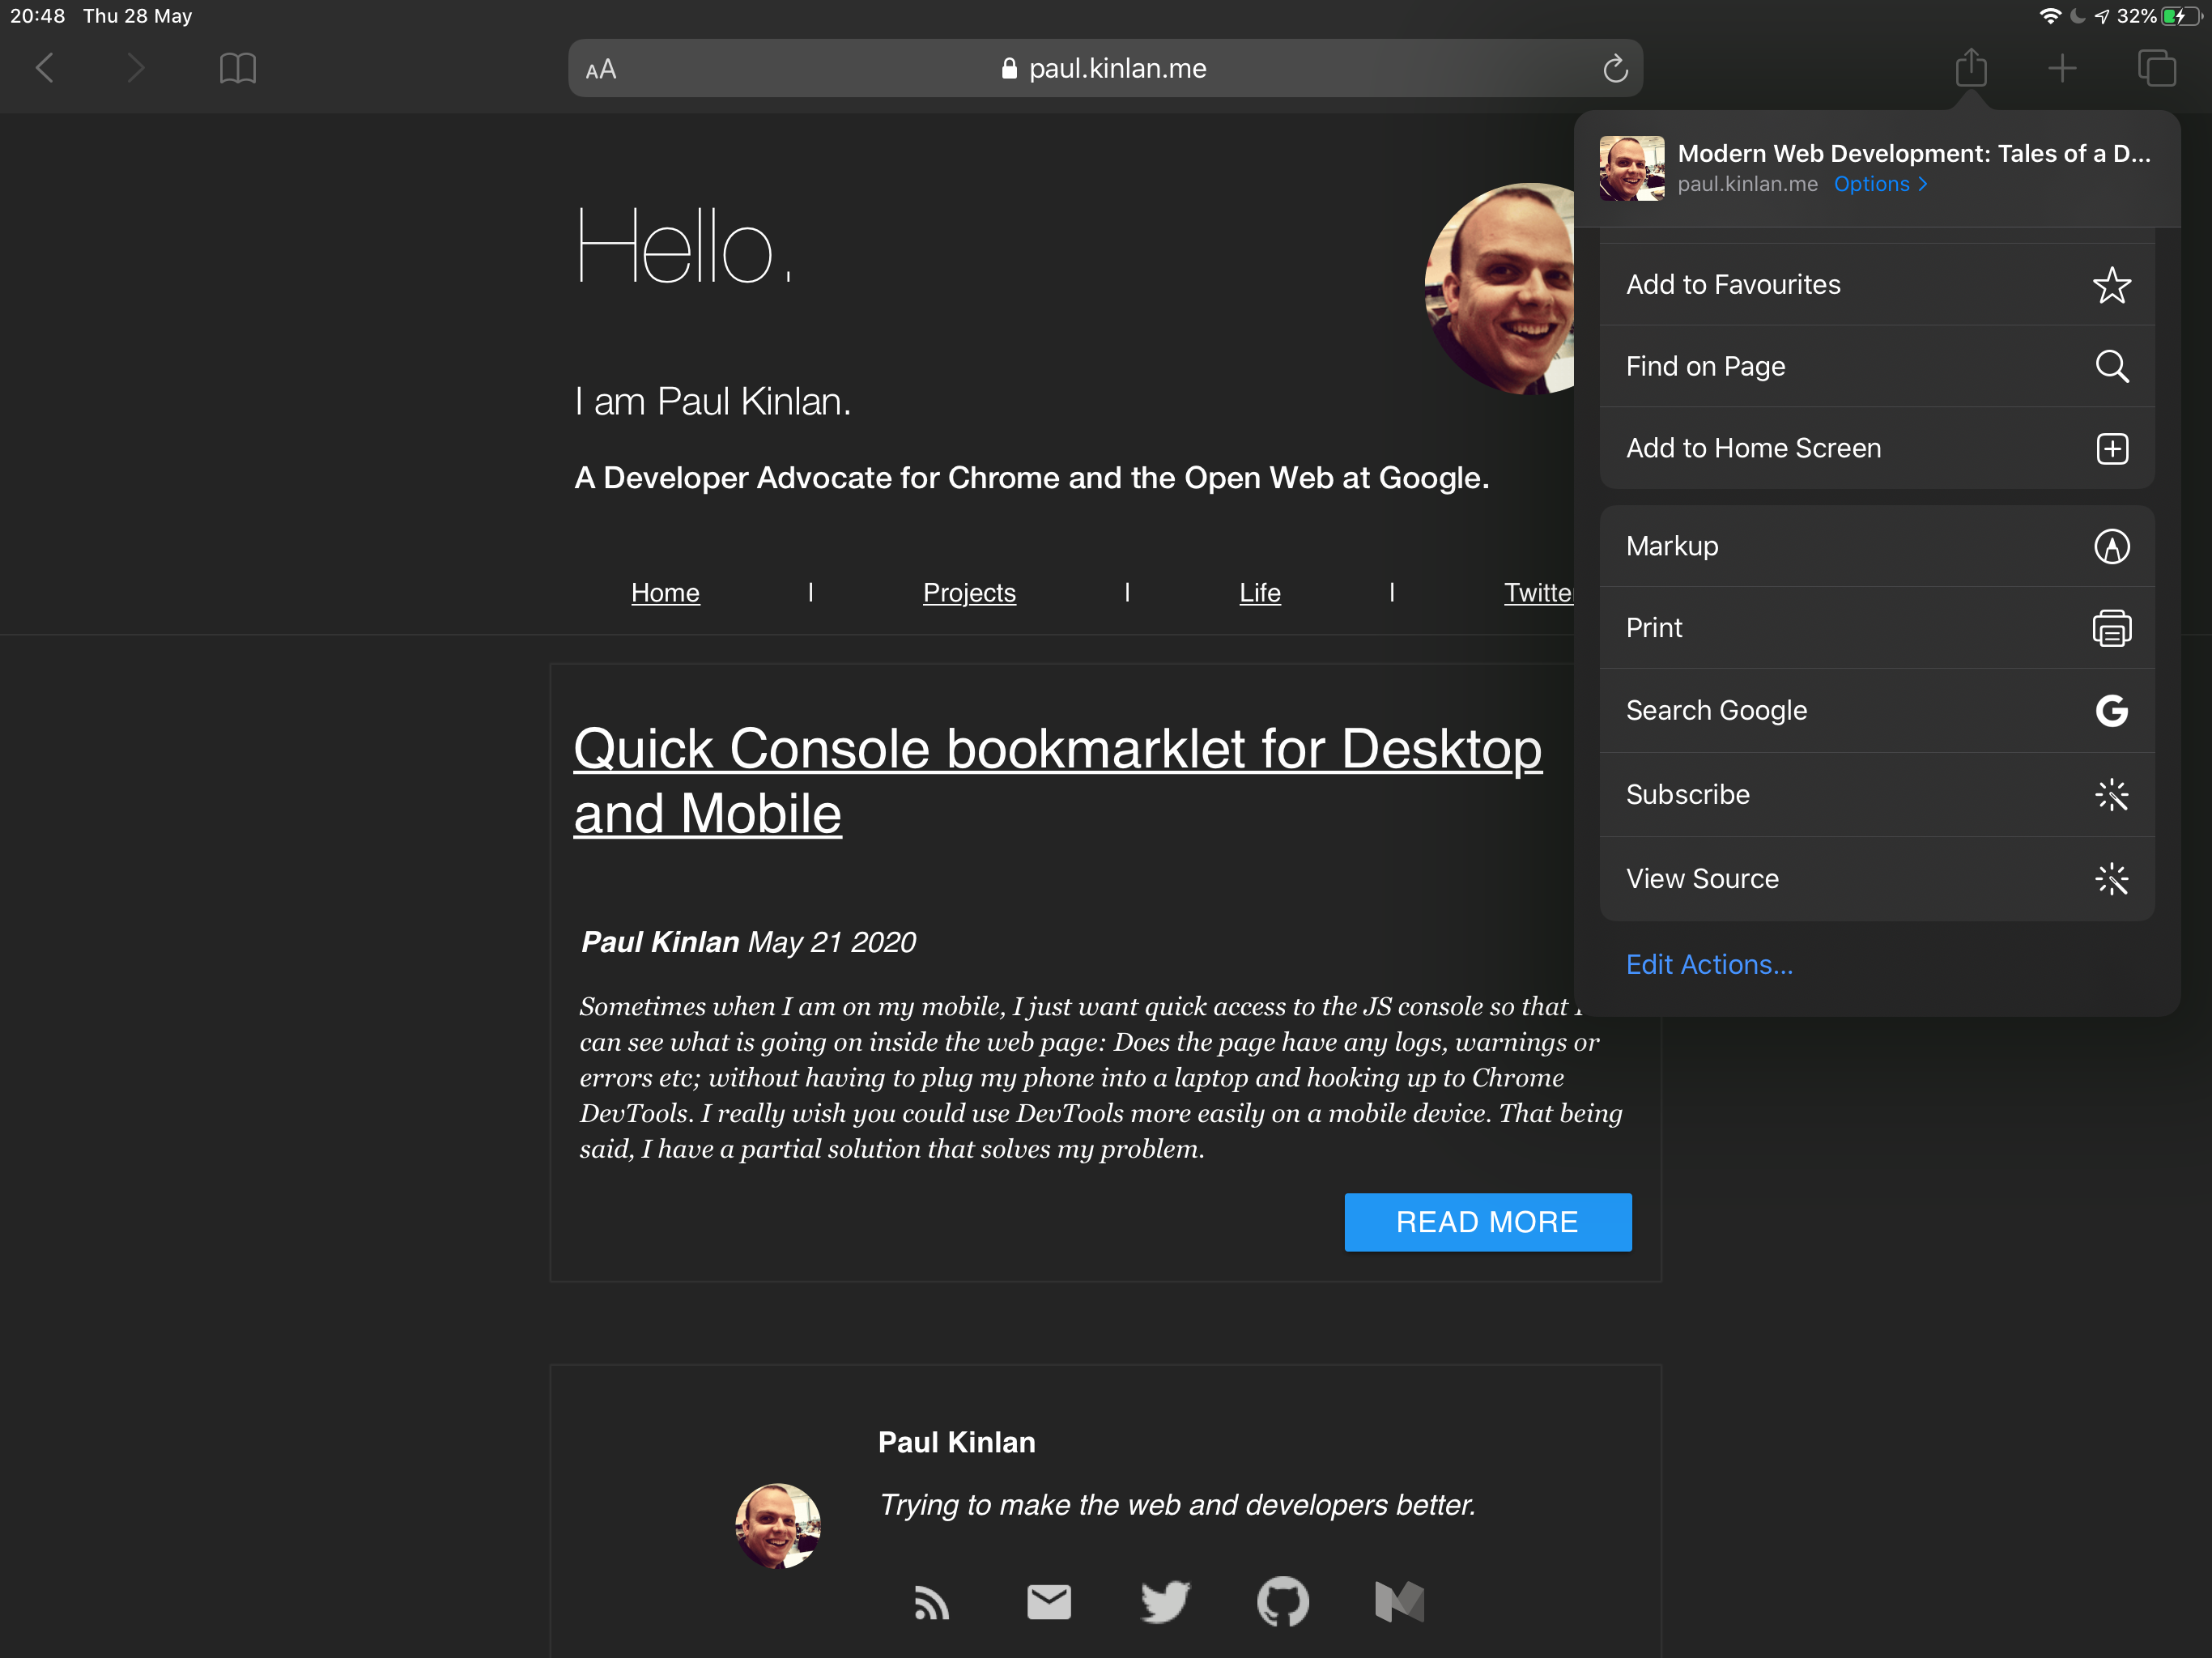Screen dimensions: 2212x1658
Task: Click the READ MORE button
Action: coord(1487,1221)
